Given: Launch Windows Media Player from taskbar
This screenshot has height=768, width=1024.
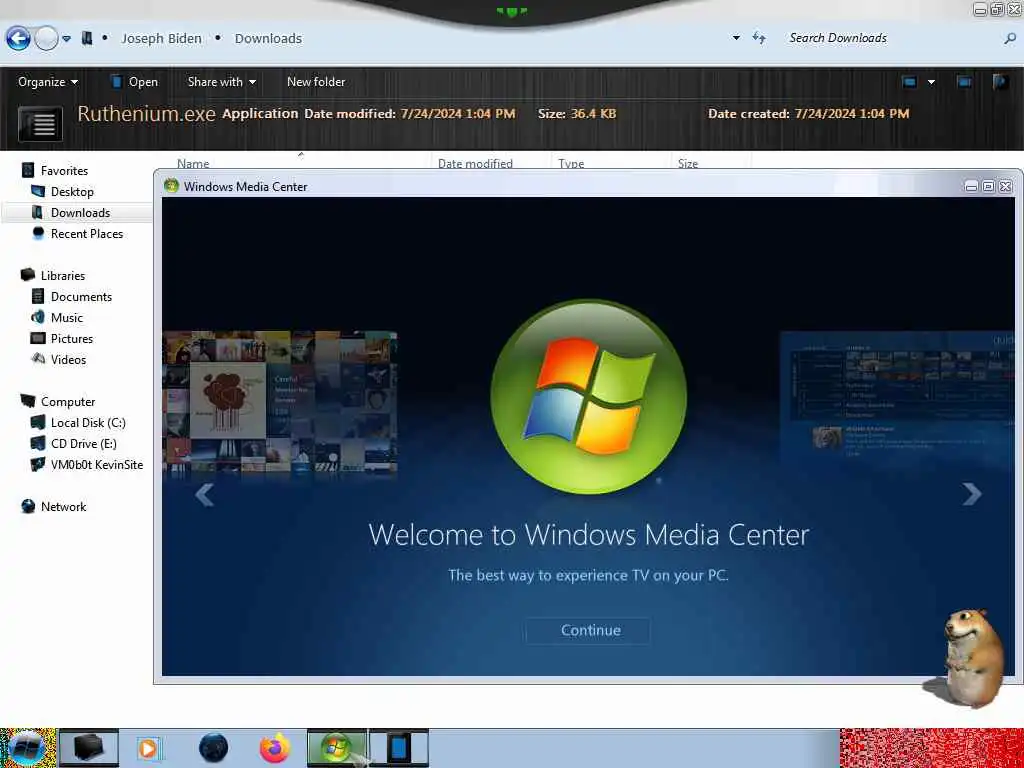Looking at the screenshot, I should pos(149,748).
